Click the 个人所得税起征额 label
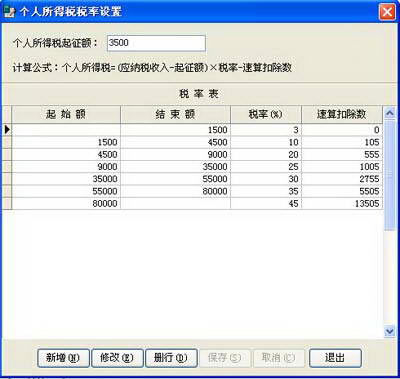The height and width of the screenshot is (379, 400). [55, 43]
